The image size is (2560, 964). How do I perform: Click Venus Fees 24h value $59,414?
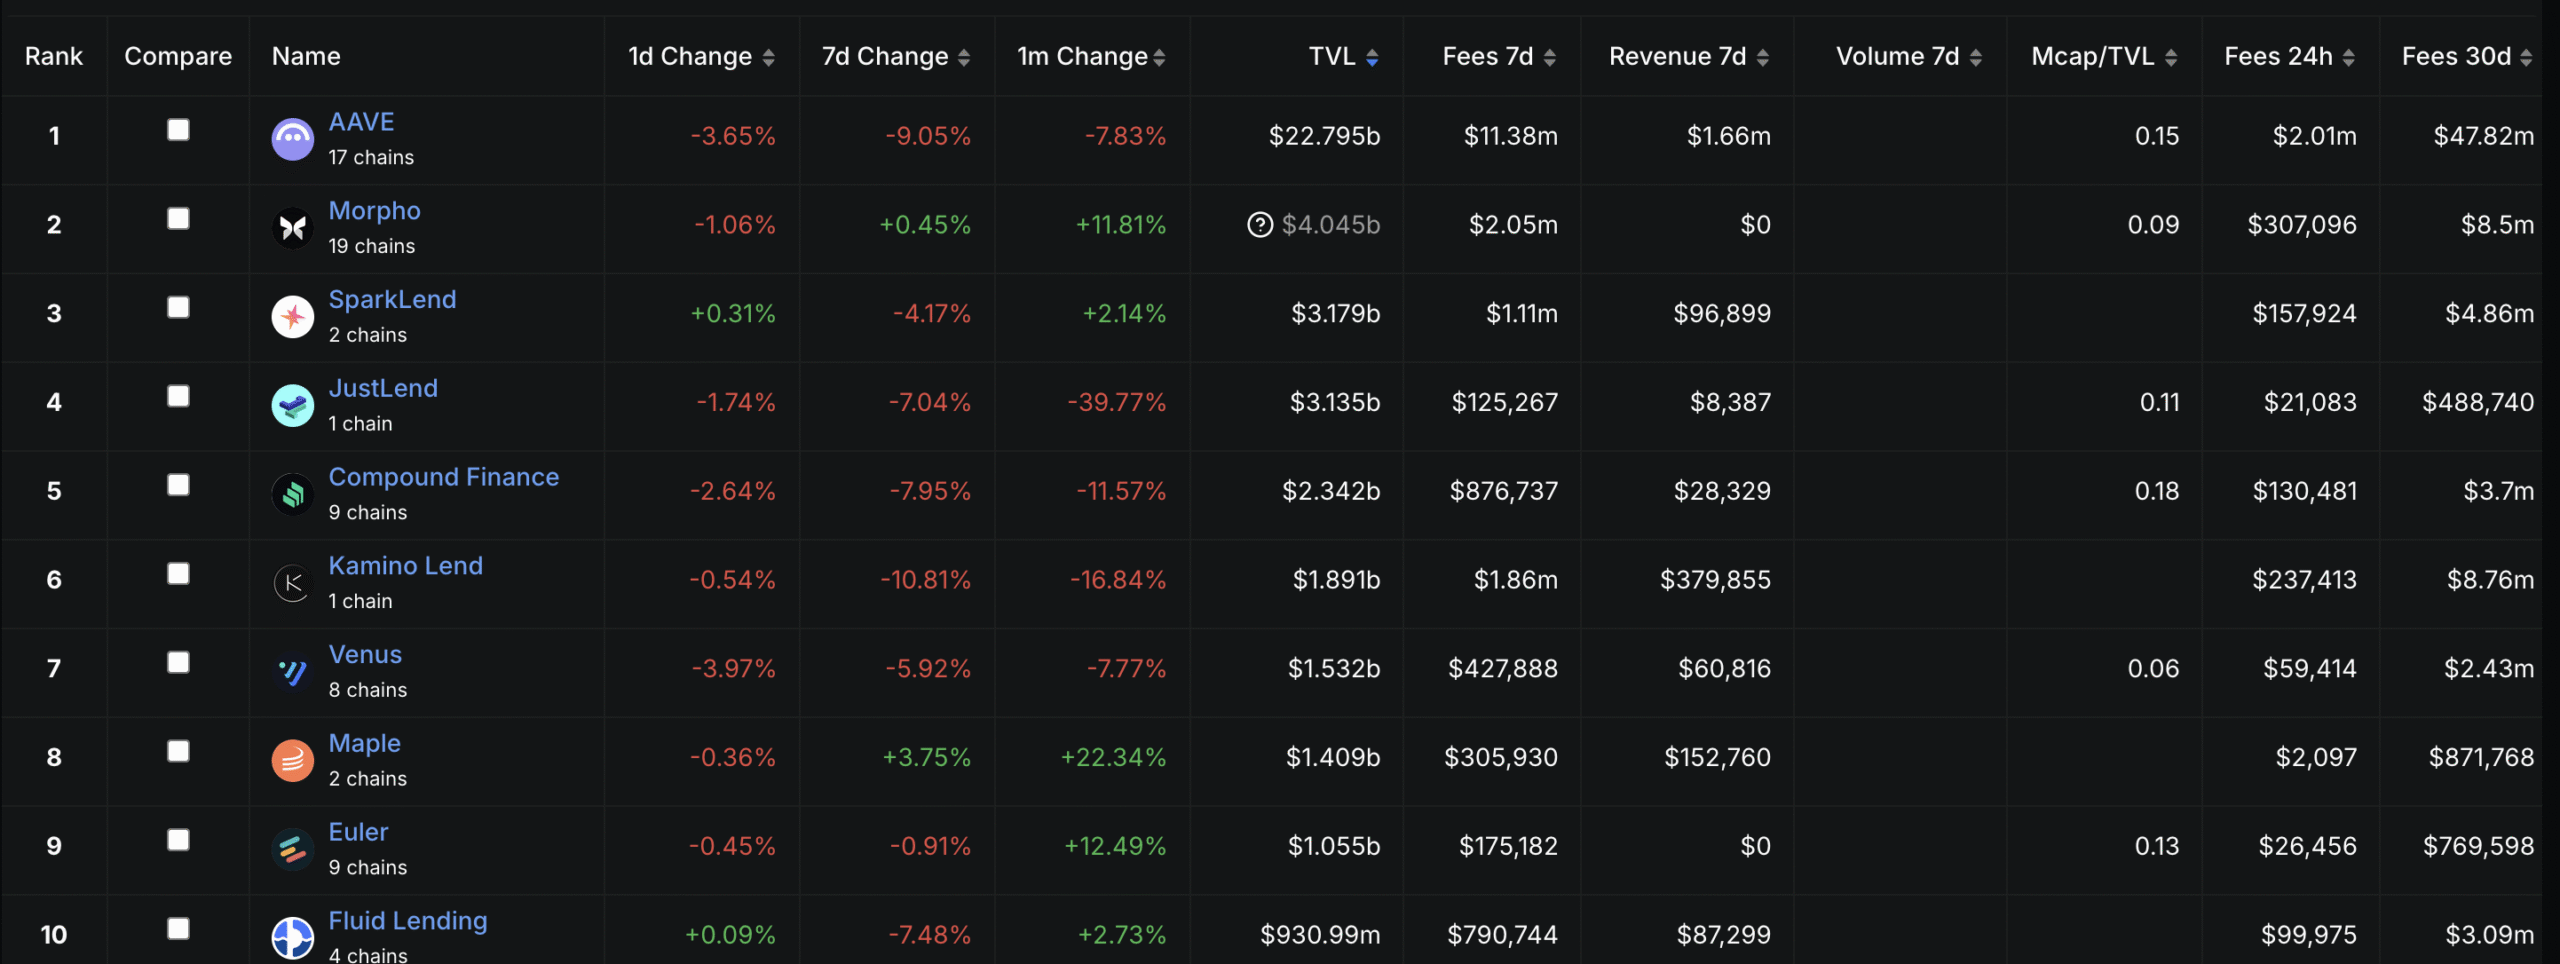tap(2310, 669)
